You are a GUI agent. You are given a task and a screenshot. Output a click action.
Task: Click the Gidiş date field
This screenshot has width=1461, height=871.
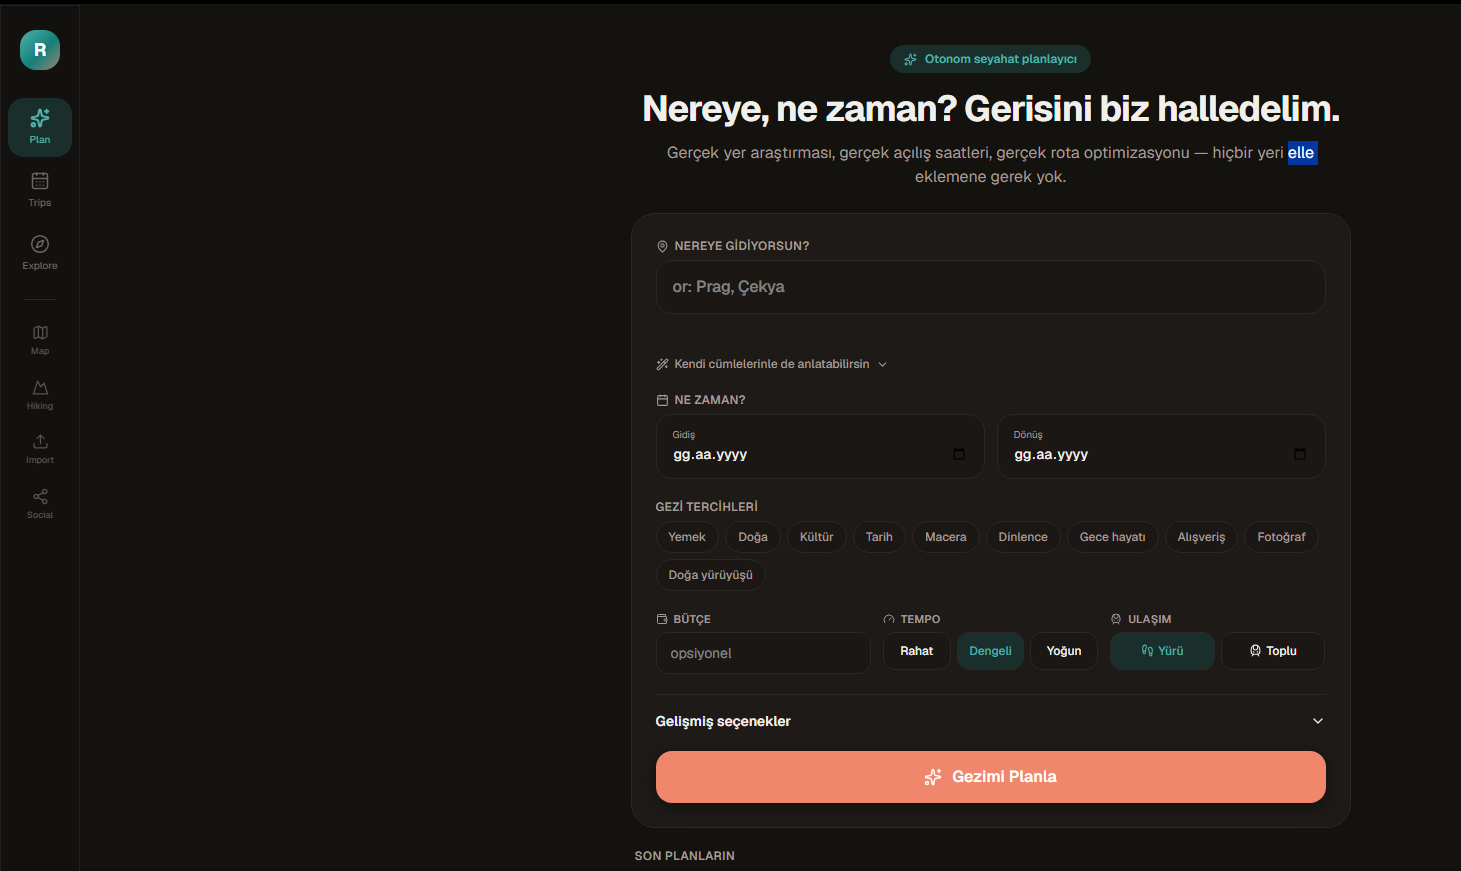820,446
